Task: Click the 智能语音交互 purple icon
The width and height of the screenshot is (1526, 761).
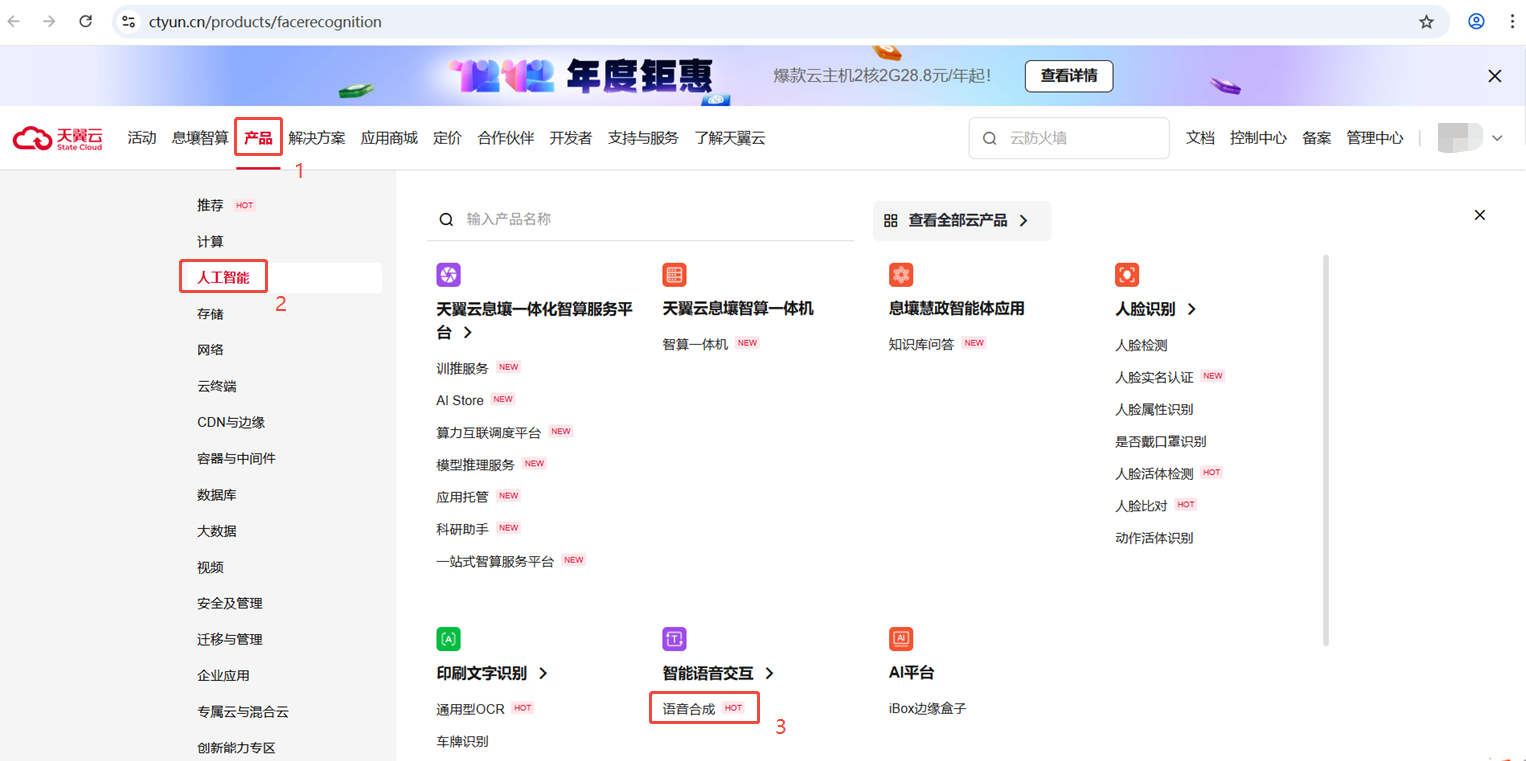Action: [x=673, y=638]
